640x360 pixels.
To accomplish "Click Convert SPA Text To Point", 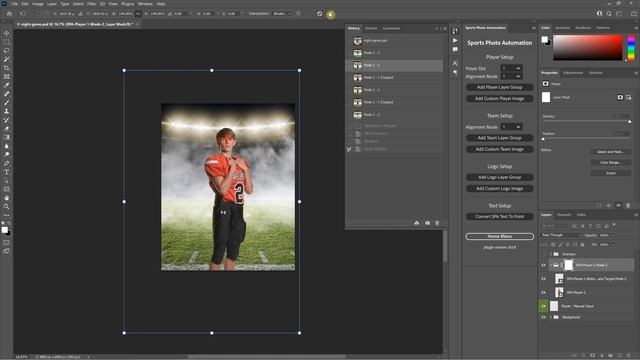I will (500, 216).
